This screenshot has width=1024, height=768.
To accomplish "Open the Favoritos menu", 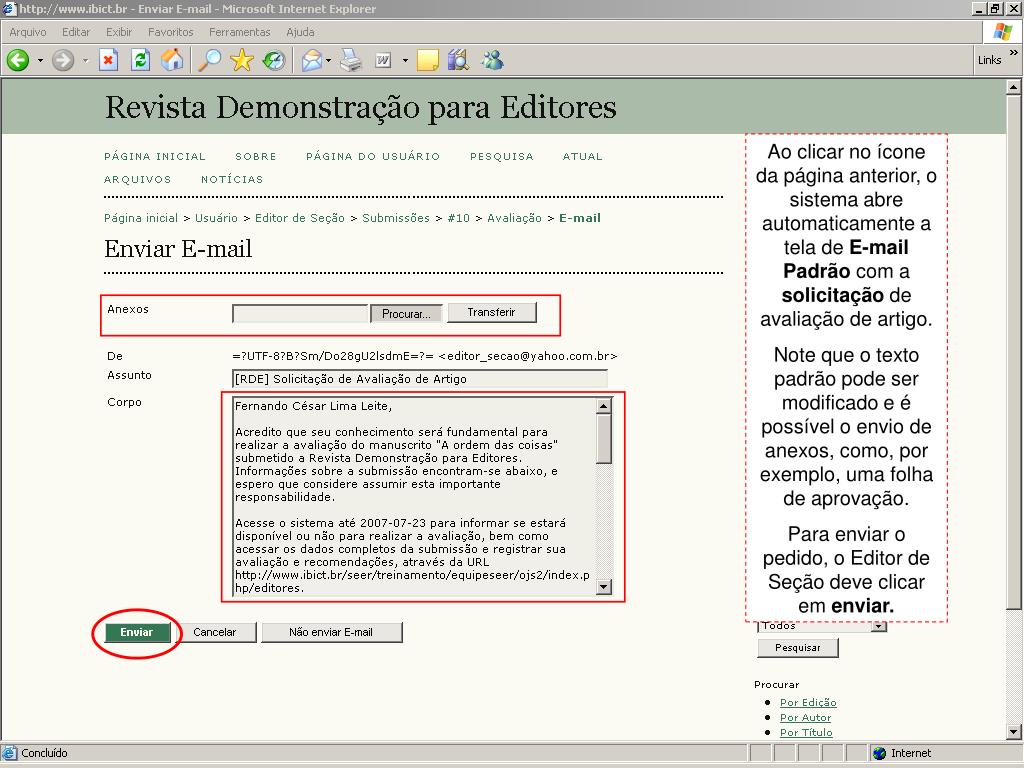I will (170, 32).
